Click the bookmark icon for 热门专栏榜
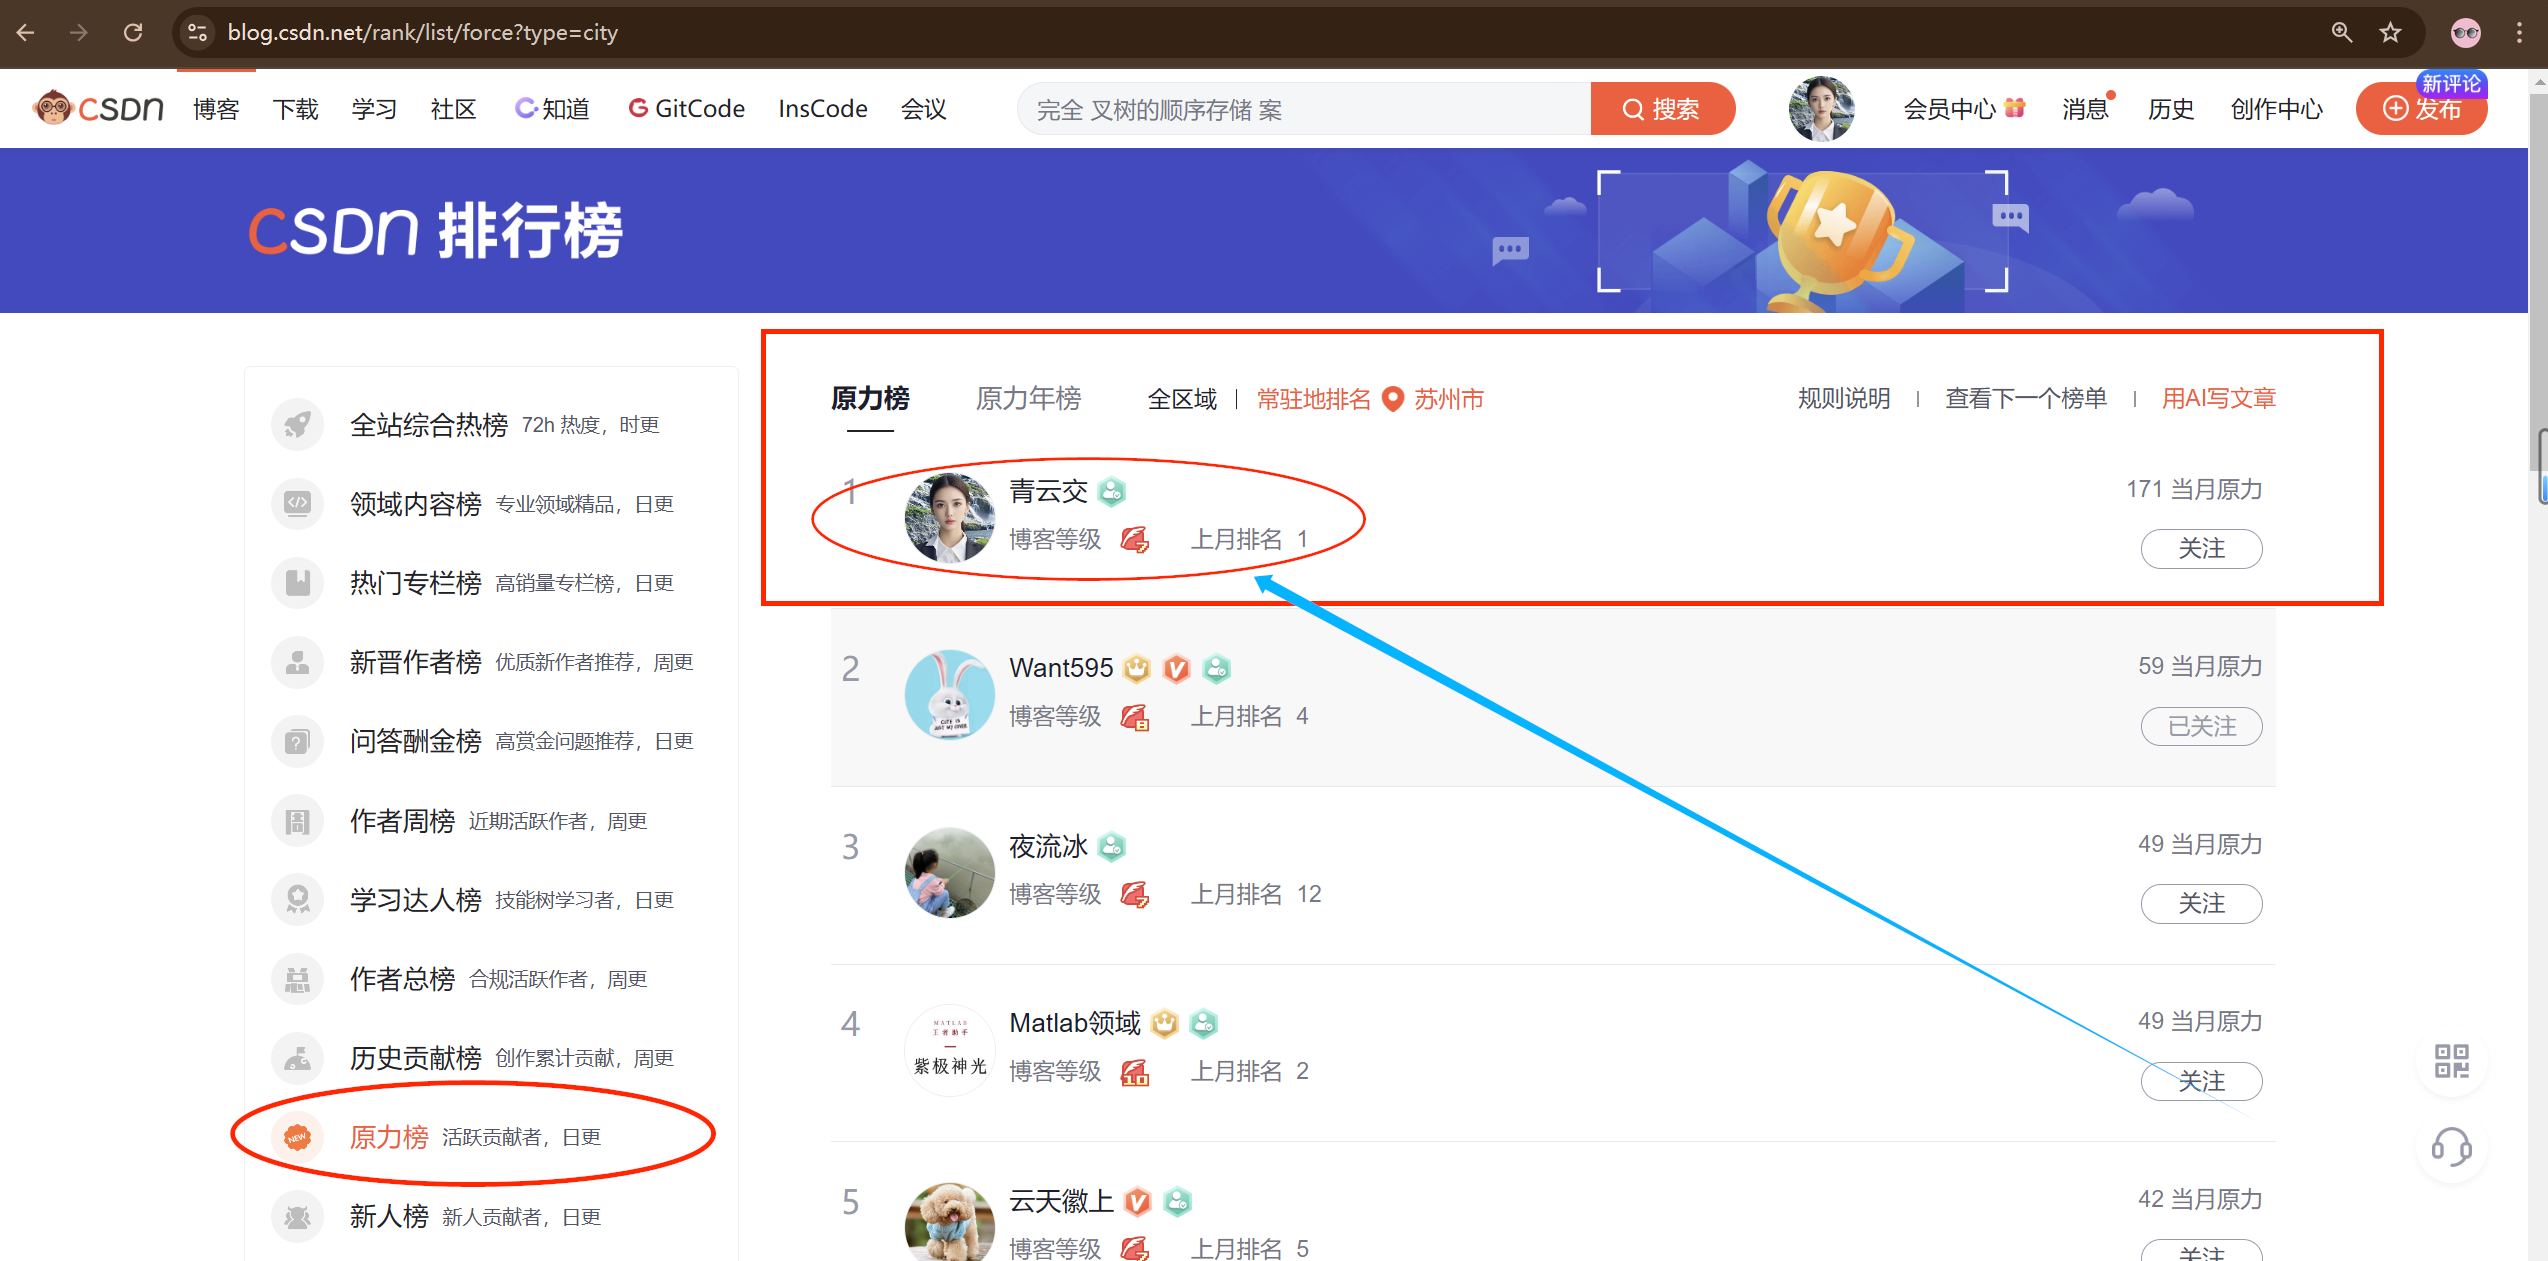 (x=297, y=583)
